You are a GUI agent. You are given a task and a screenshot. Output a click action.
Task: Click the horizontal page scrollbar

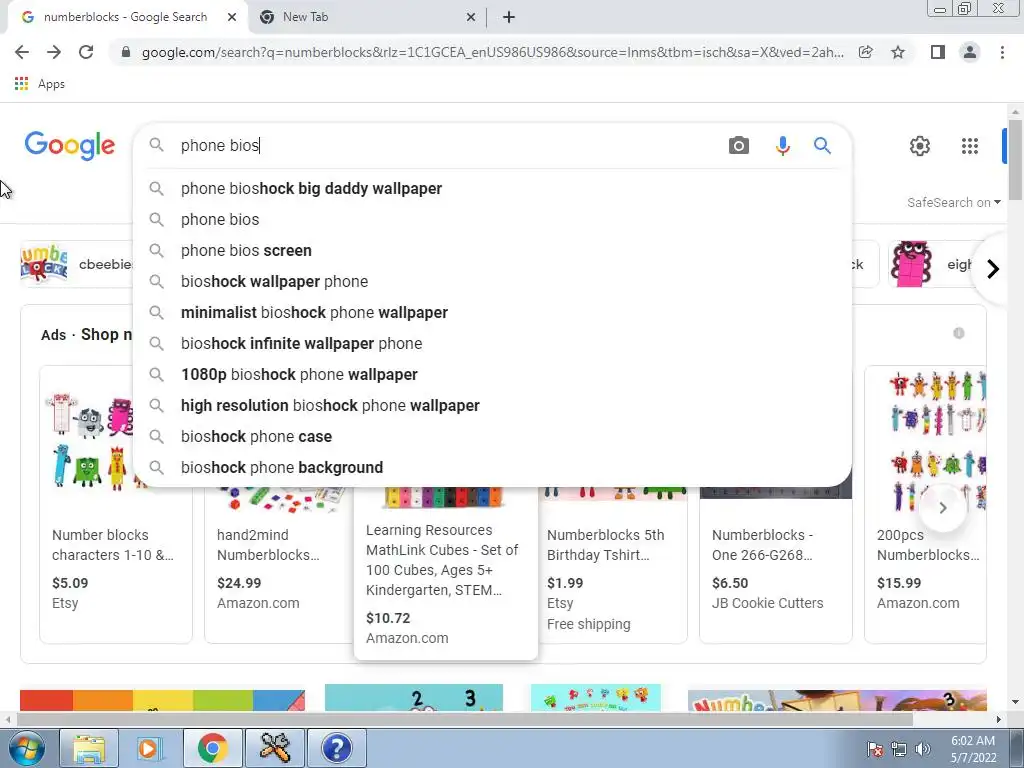pos(464,720)
